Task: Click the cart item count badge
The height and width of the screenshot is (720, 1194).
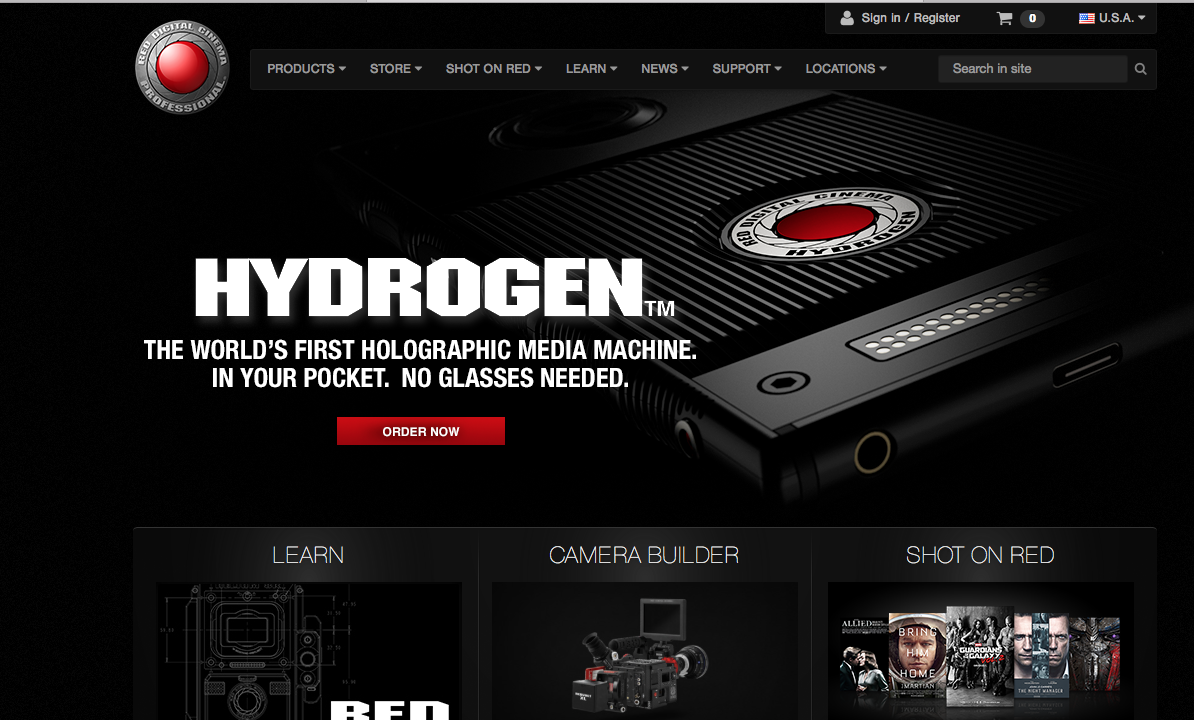Action: click(x=1032, y=18)
